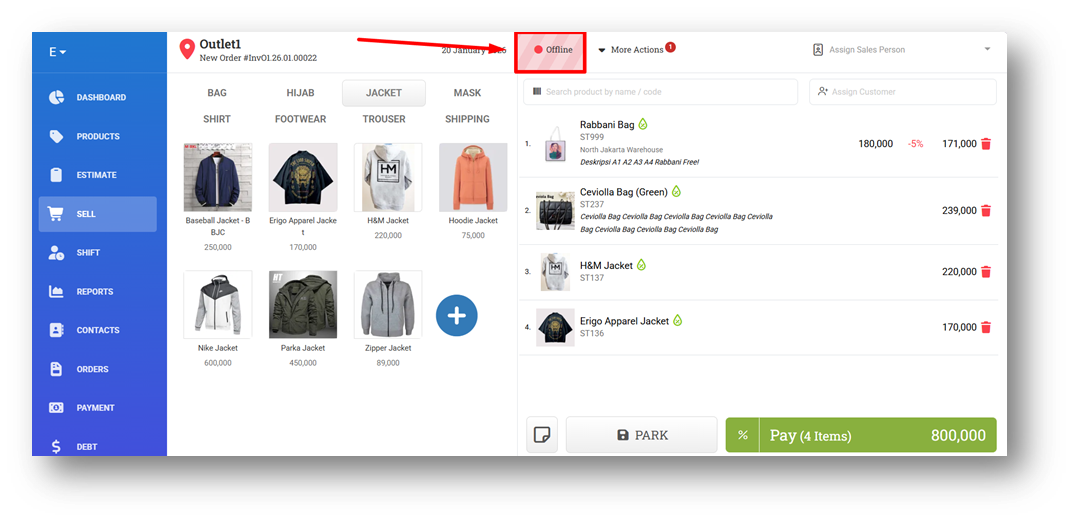This screenshot has width=1072, height=521.
Task: Click the green leaf icon beside Ceviolla Bag
Action: (676, 191)
